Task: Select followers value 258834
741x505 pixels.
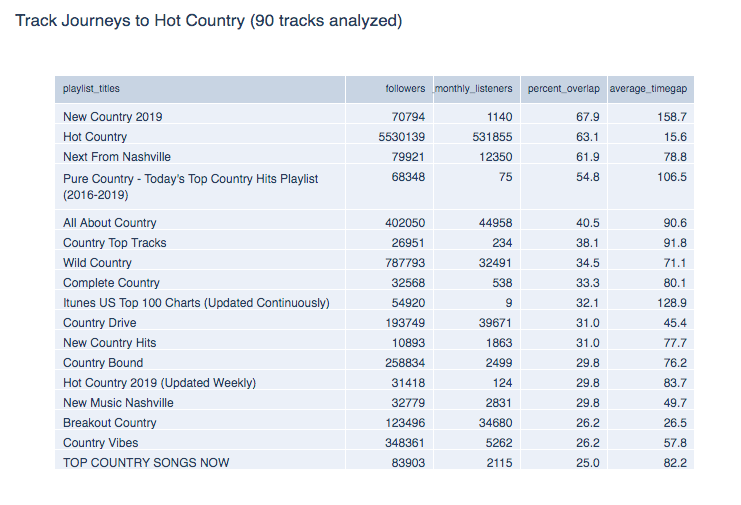Action: (405, 362)
